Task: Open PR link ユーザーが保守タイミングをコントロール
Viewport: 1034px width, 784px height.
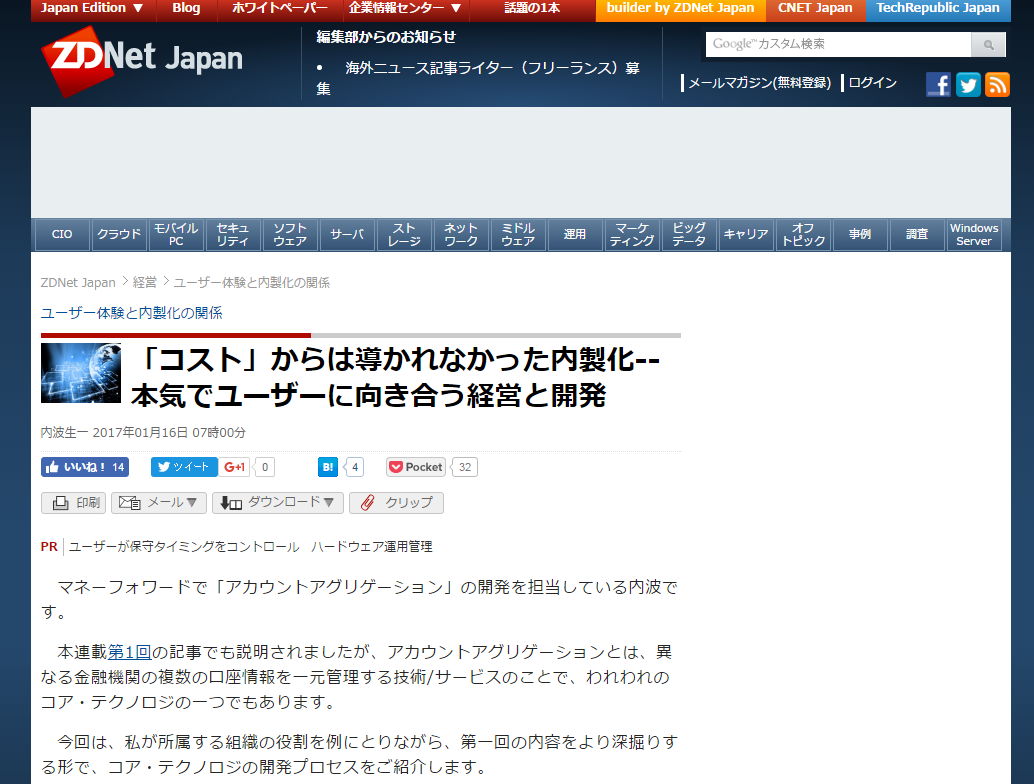Action: pyautogui.click(x=251, y=547)
